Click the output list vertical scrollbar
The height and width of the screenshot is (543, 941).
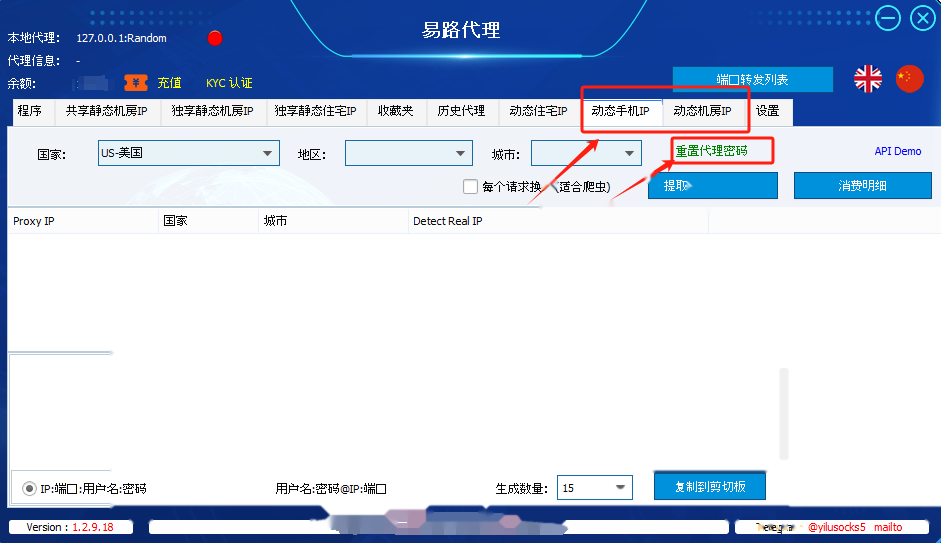coord(783,414)
